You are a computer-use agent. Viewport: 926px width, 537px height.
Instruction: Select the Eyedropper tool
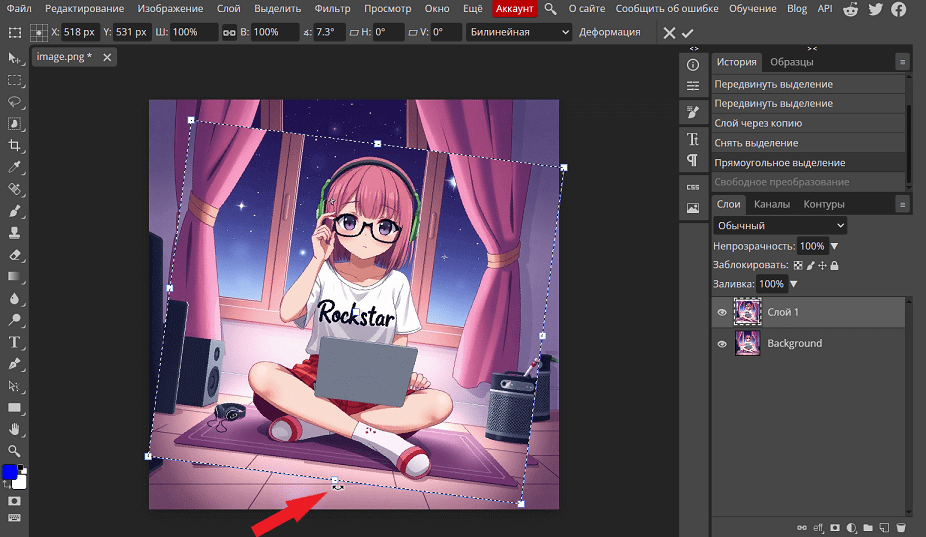coord(15,167)
